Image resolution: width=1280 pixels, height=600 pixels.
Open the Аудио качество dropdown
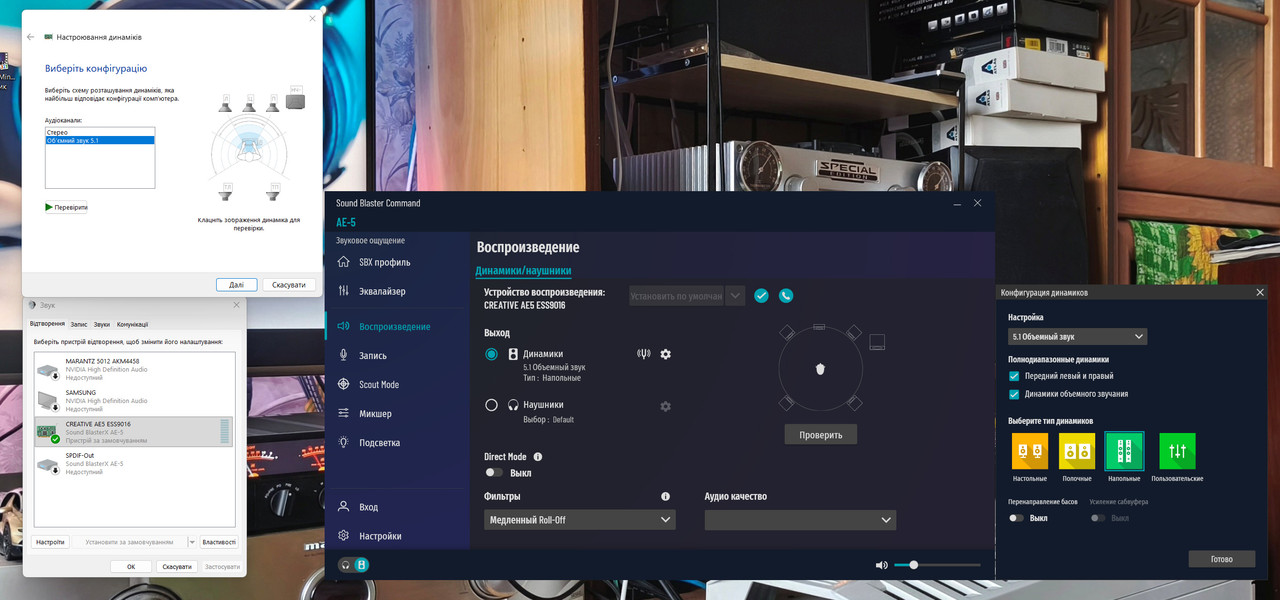(x=800, y=520)
